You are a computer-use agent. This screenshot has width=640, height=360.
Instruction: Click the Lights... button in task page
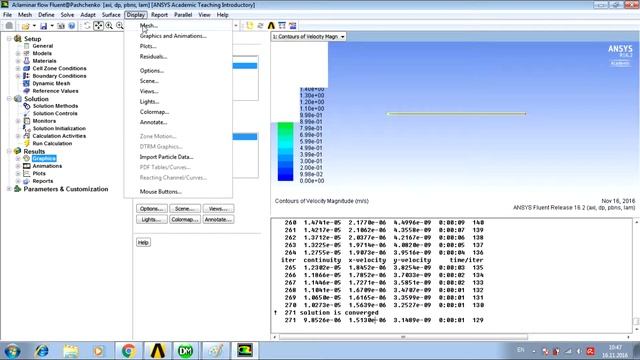click(151, 220)
